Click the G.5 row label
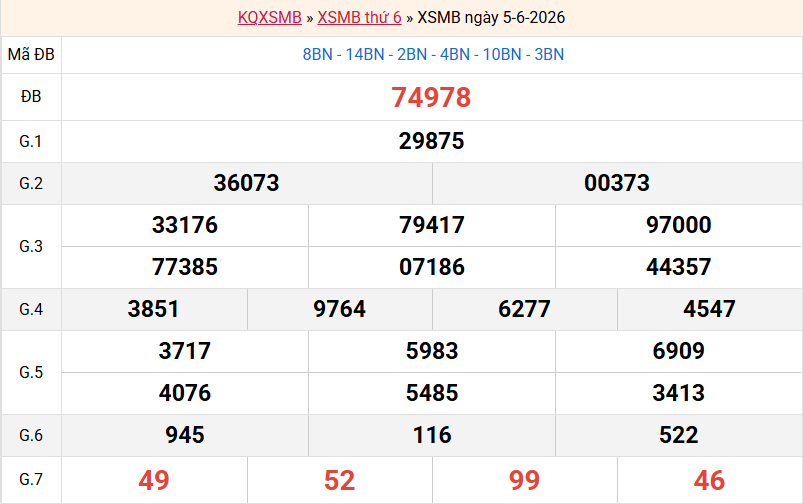Viewport: 803px width, 504px height. [31, 372]
